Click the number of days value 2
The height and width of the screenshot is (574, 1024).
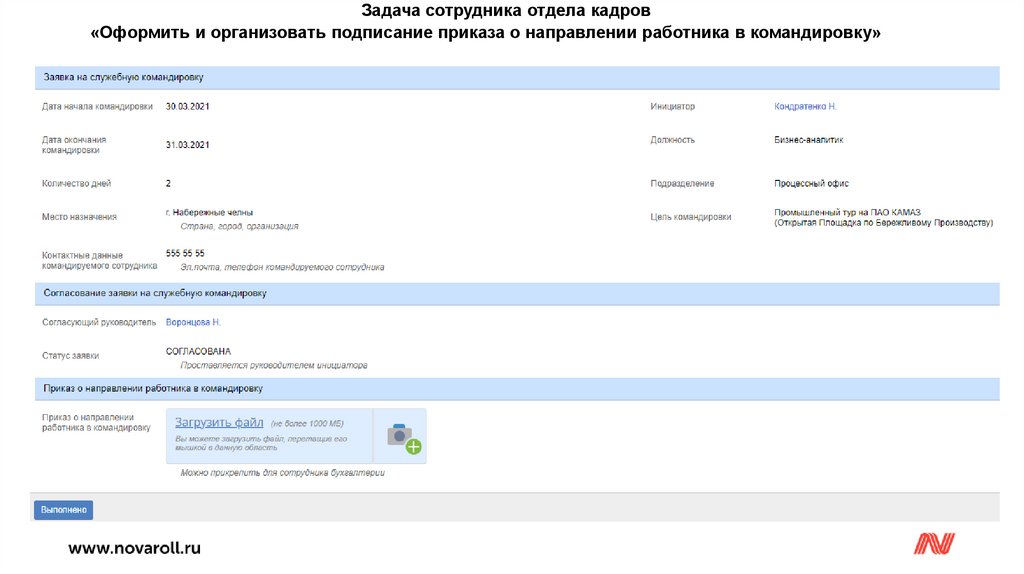(168, 183)
